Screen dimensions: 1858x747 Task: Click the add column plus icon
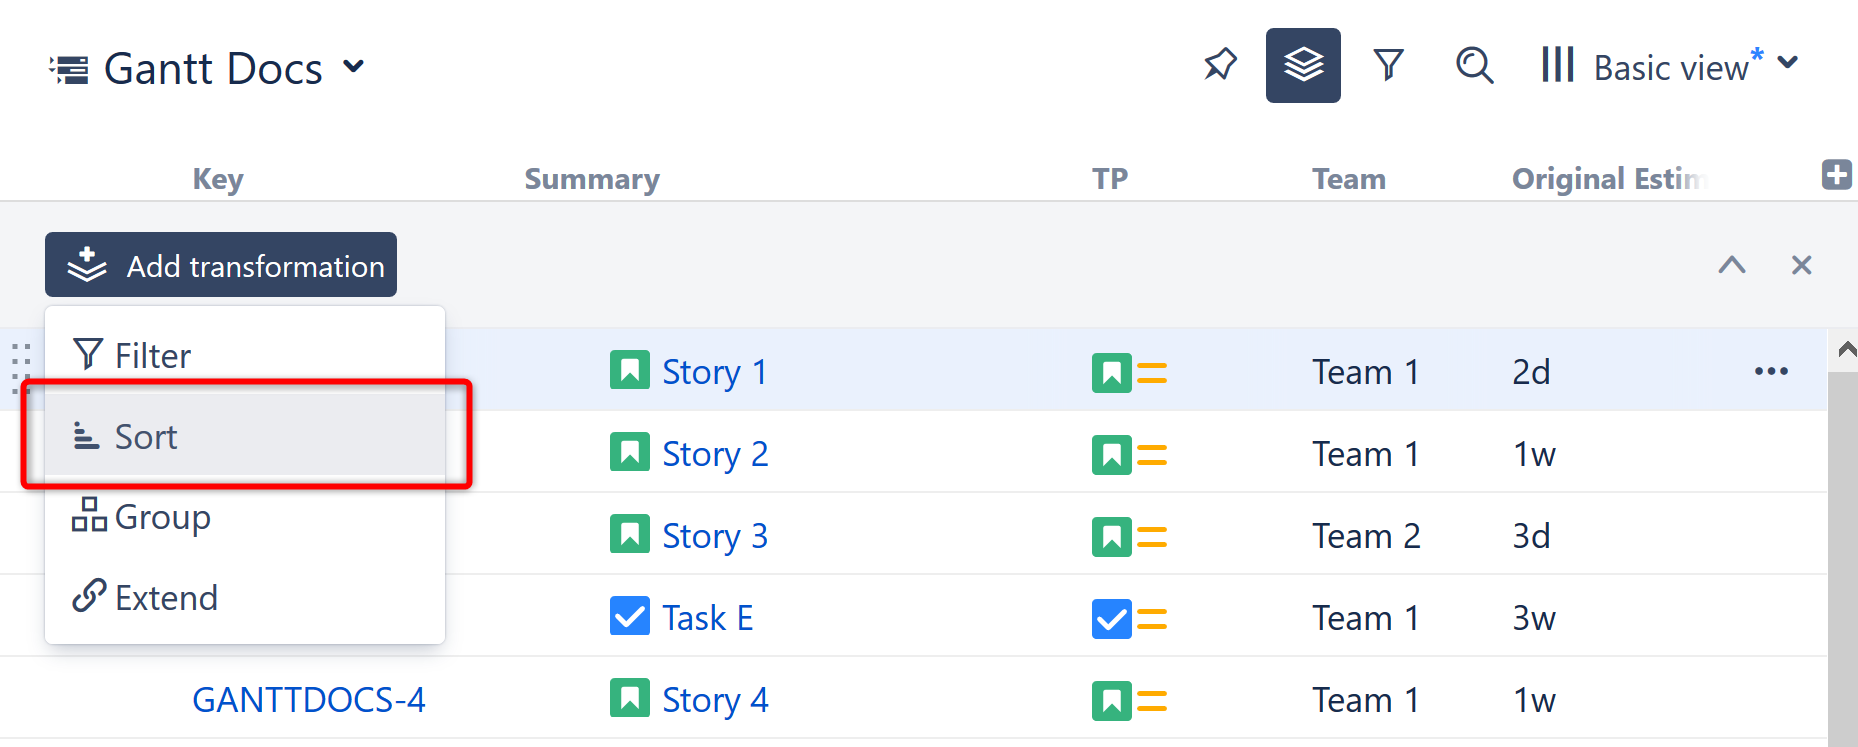[x=1836, y=175]
